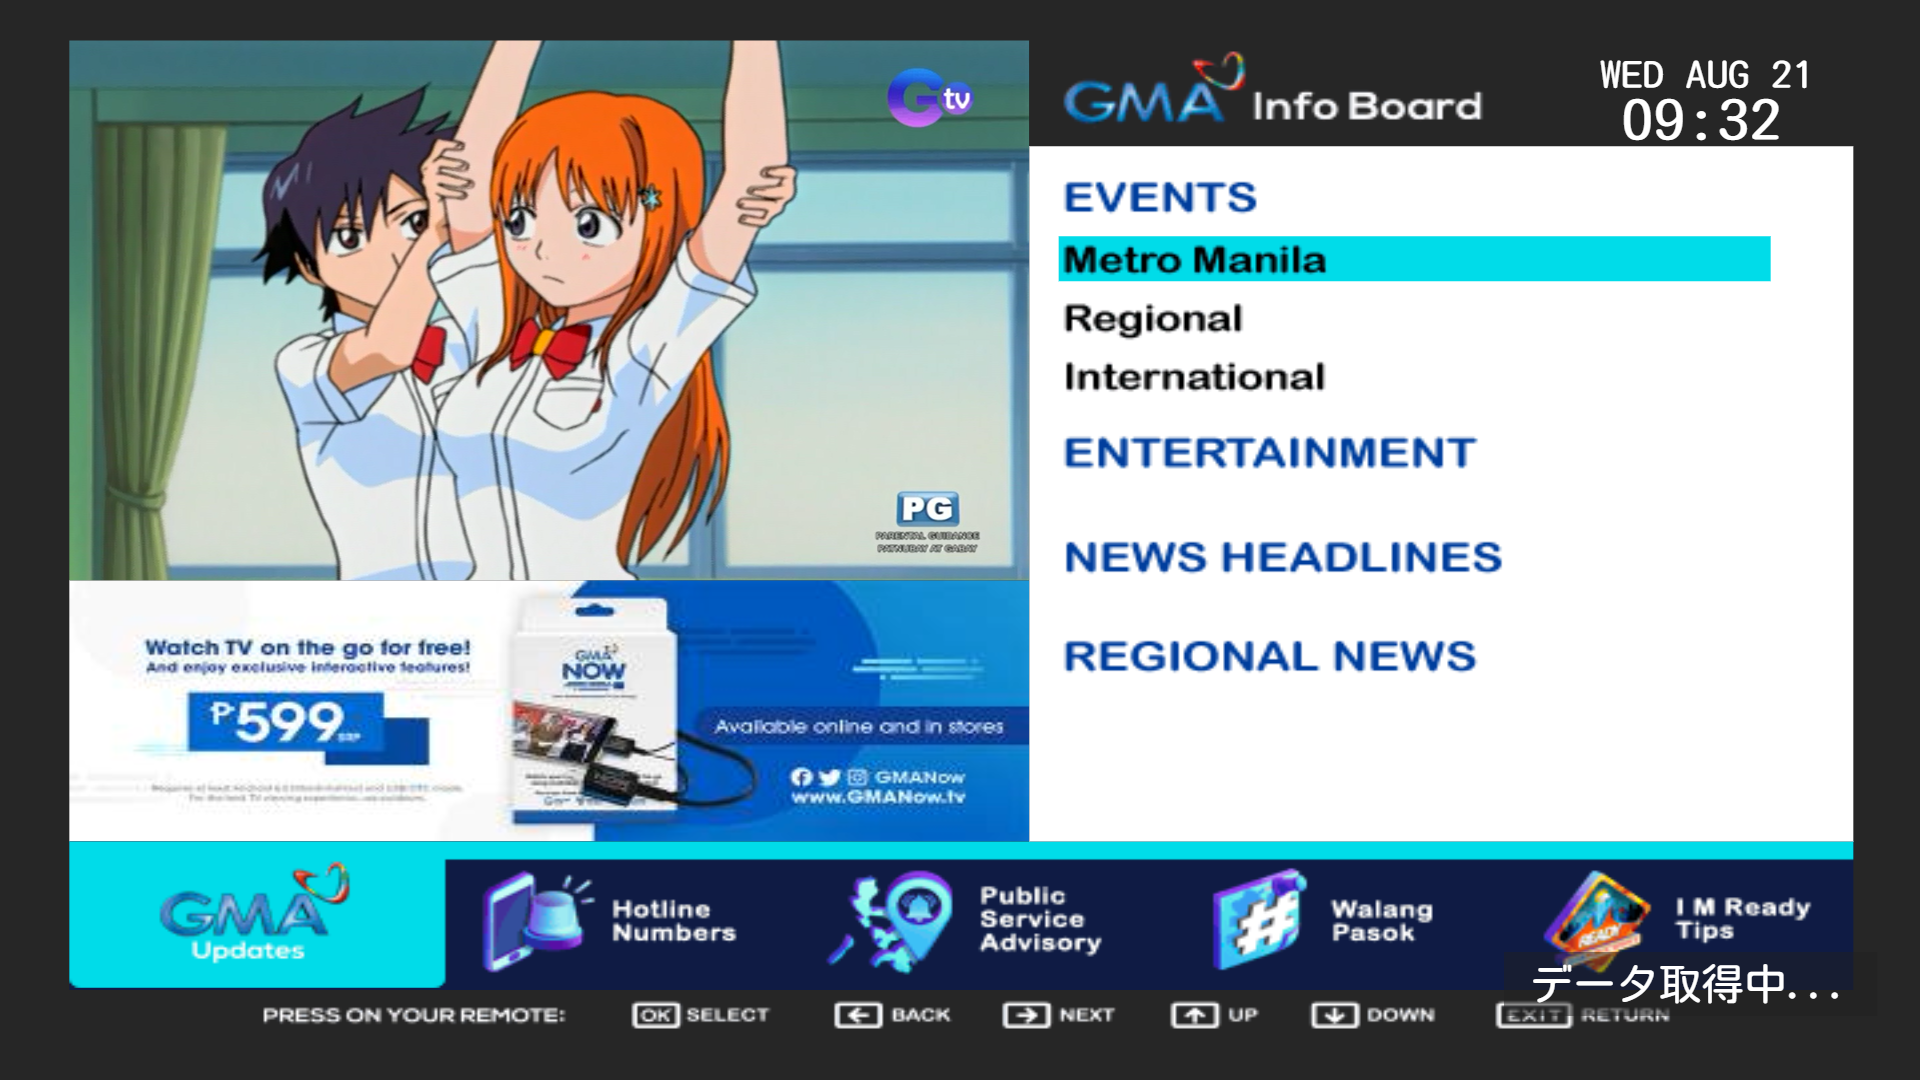Open the Regional events item

[1153, 319]
